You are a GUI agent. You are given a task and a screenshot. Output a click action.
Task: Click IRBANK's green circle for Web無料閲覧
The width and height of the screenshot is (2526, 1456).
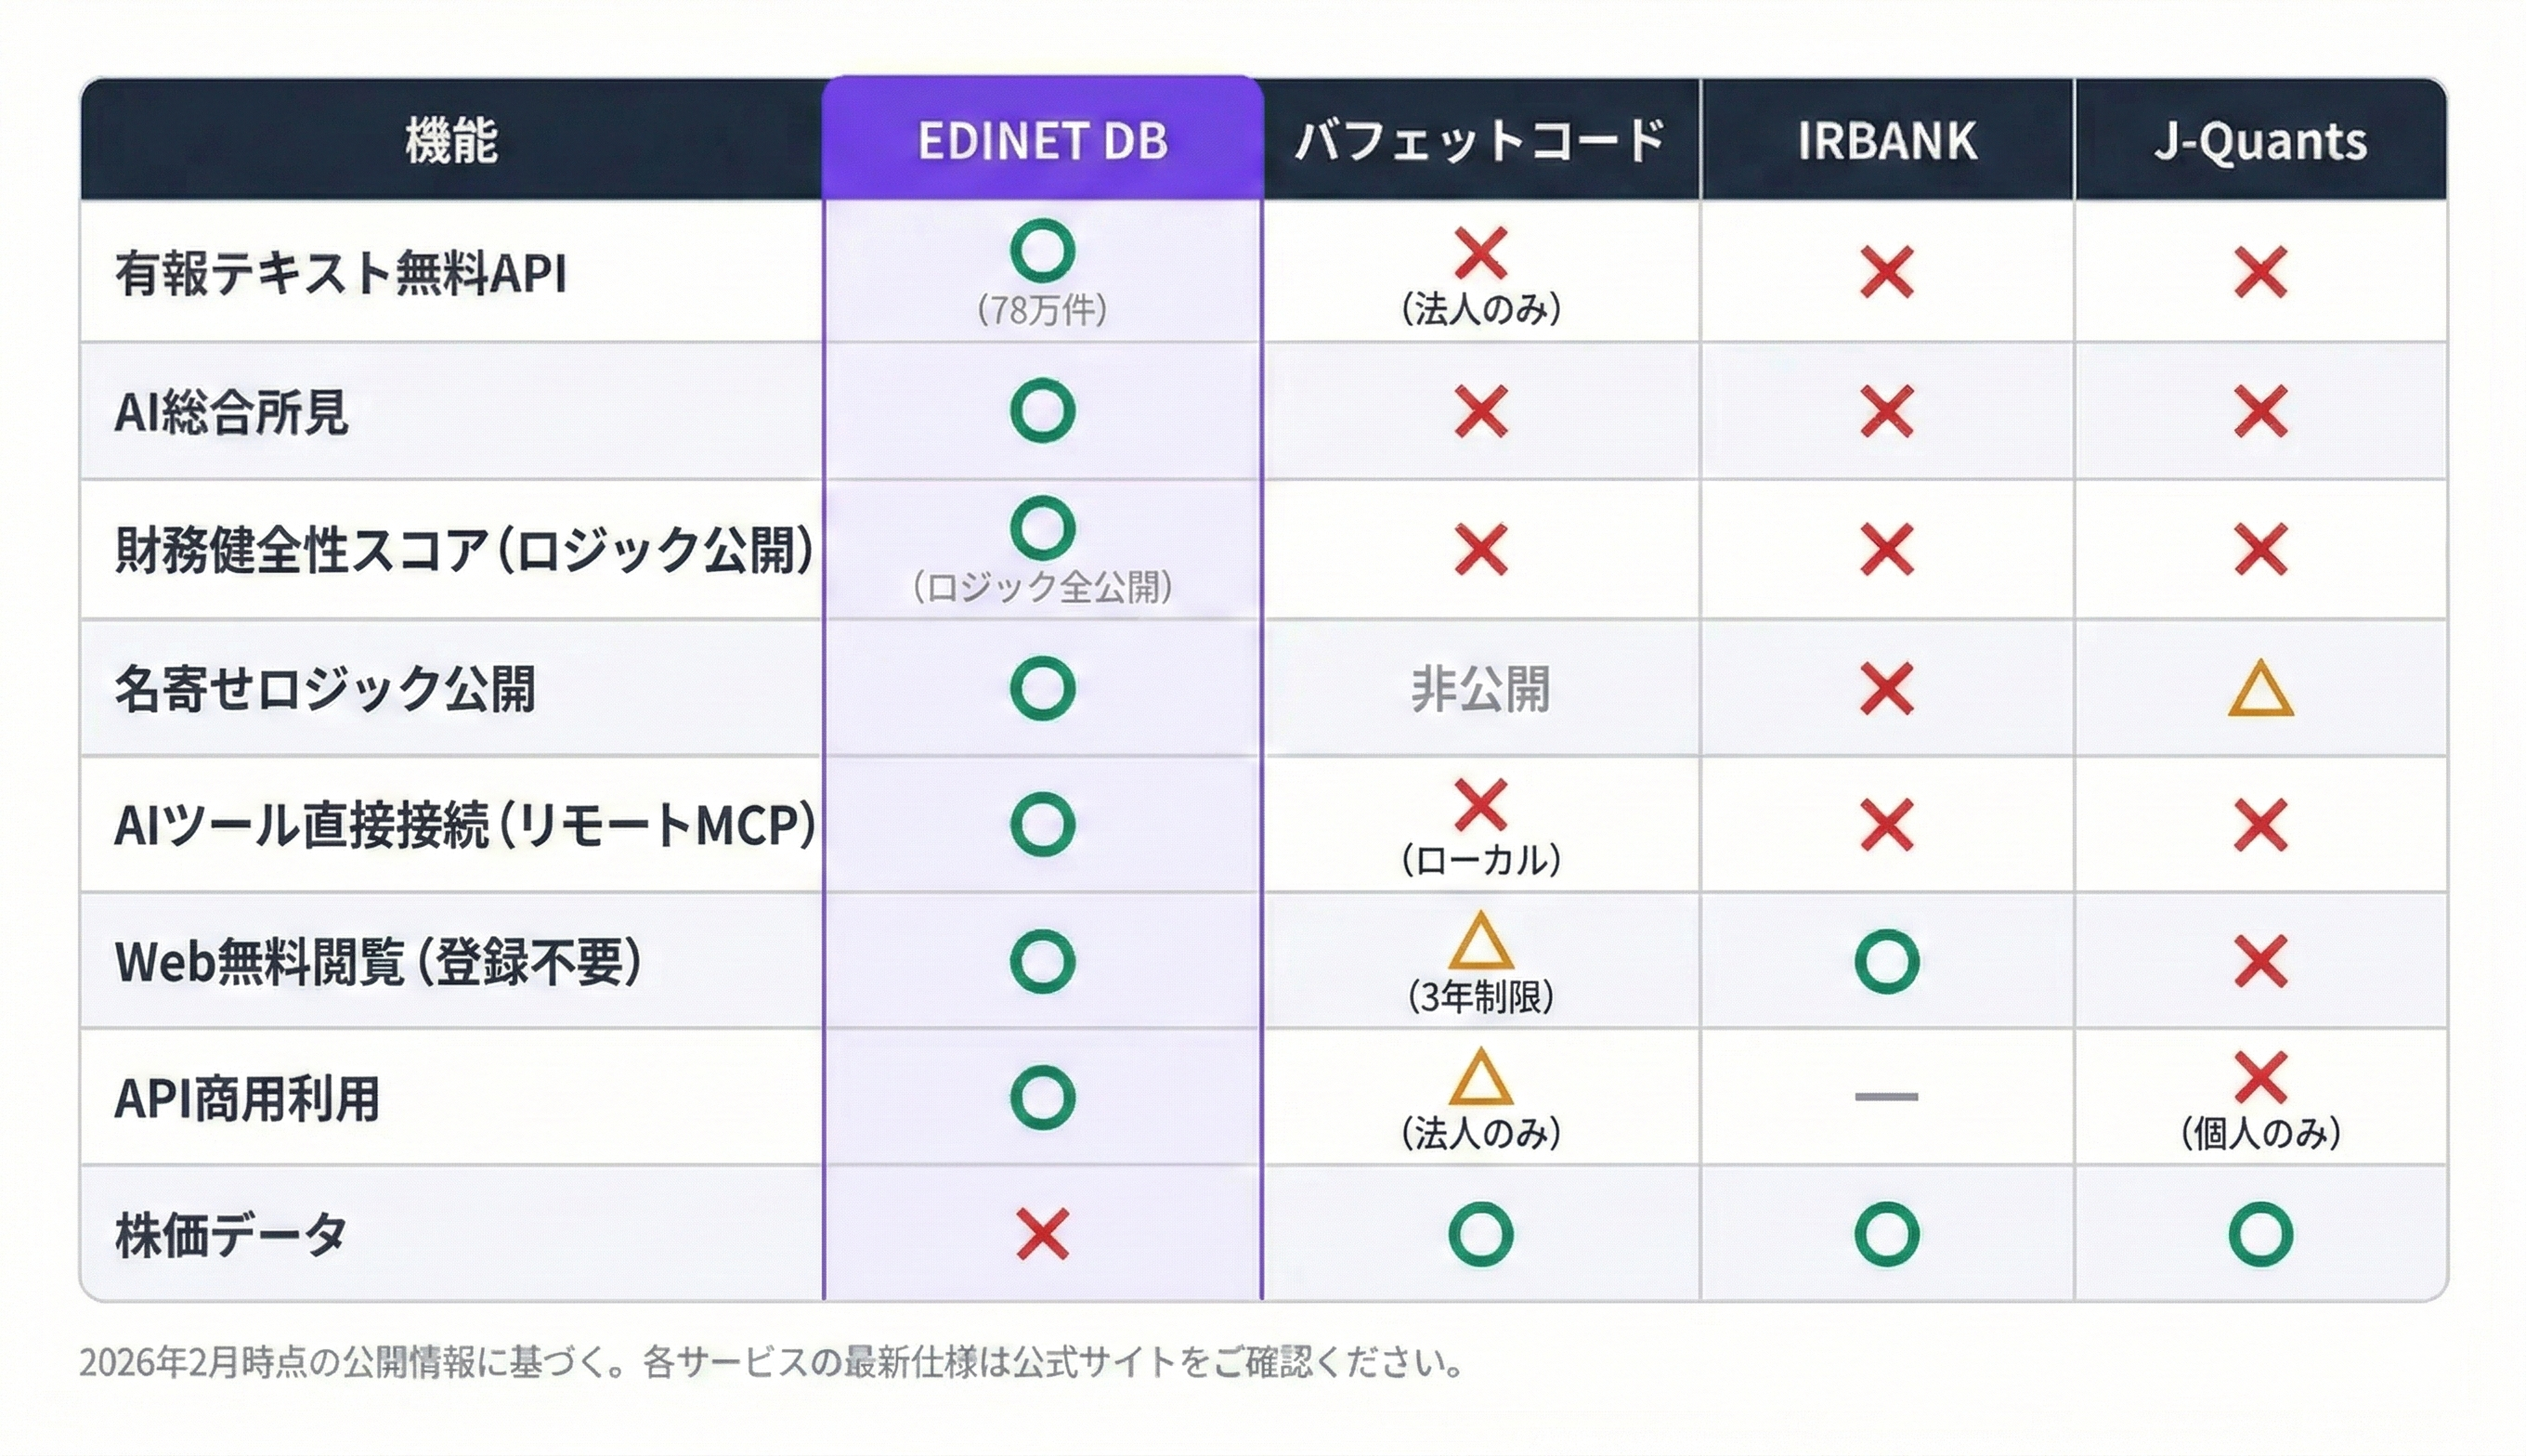pyautogui.click(x=1887, y=961)
